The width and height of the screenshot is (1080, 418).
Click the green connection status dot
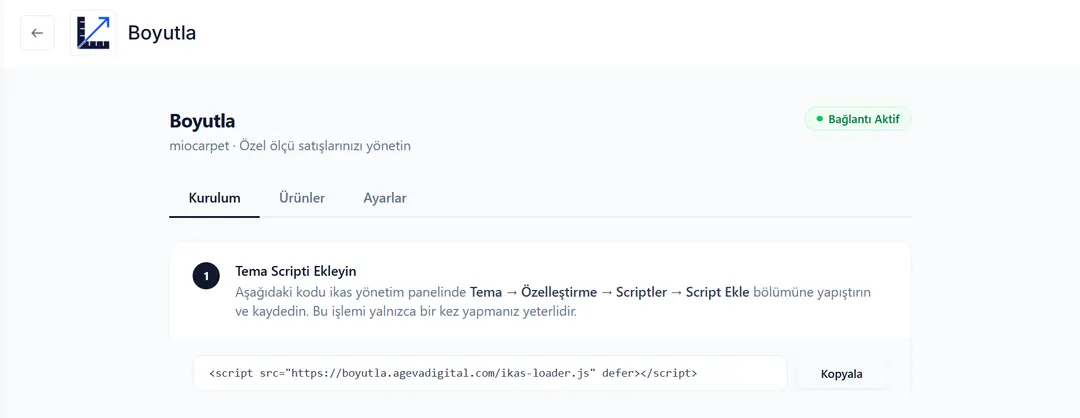point(819,119)
